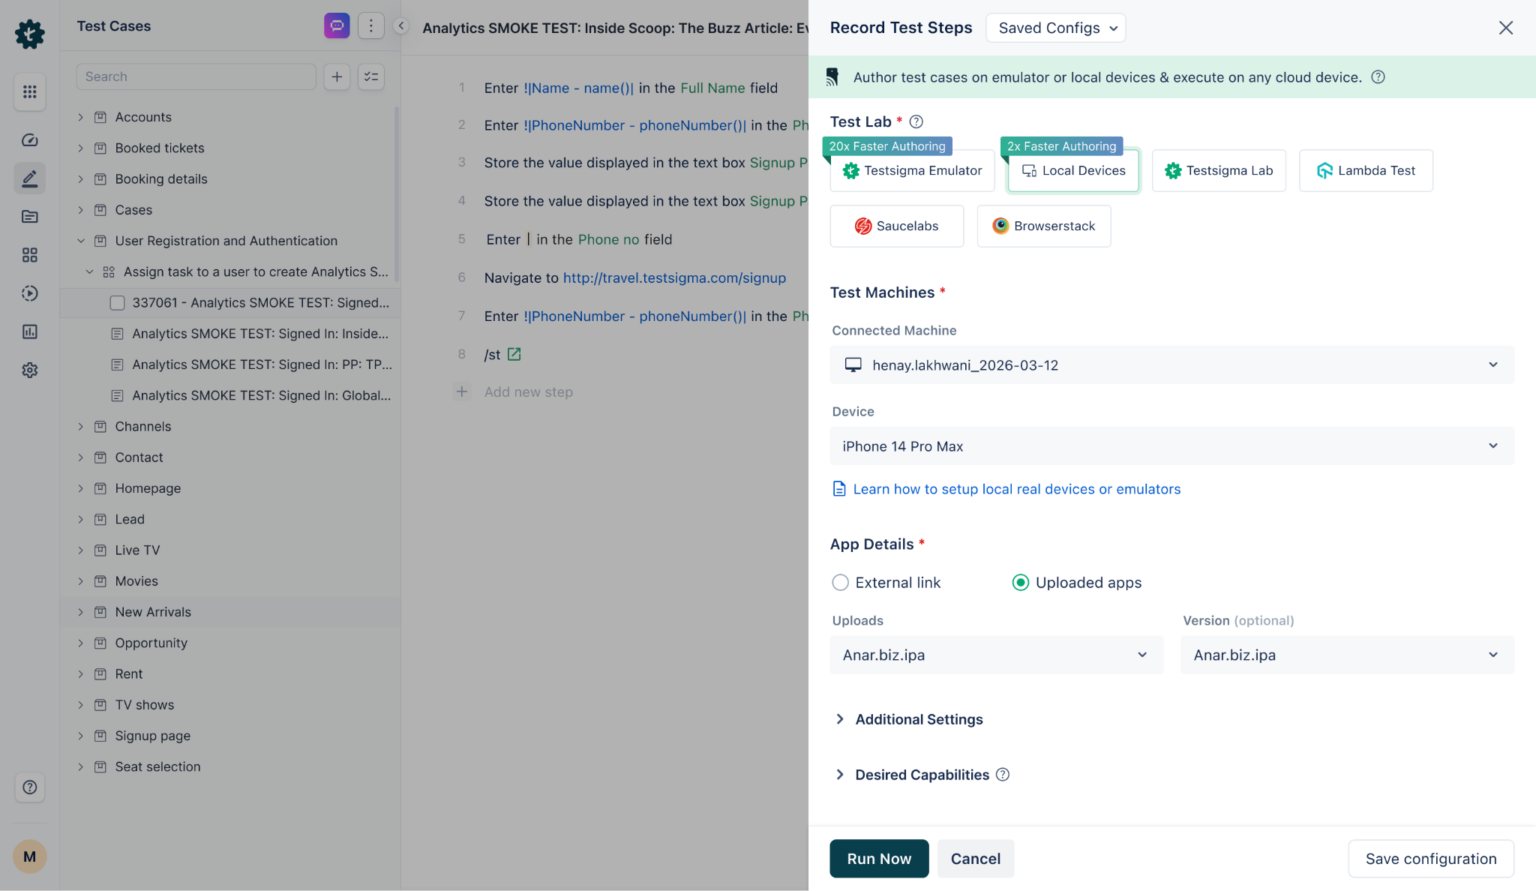Click the plus icon next to Search

pos(337,77)
